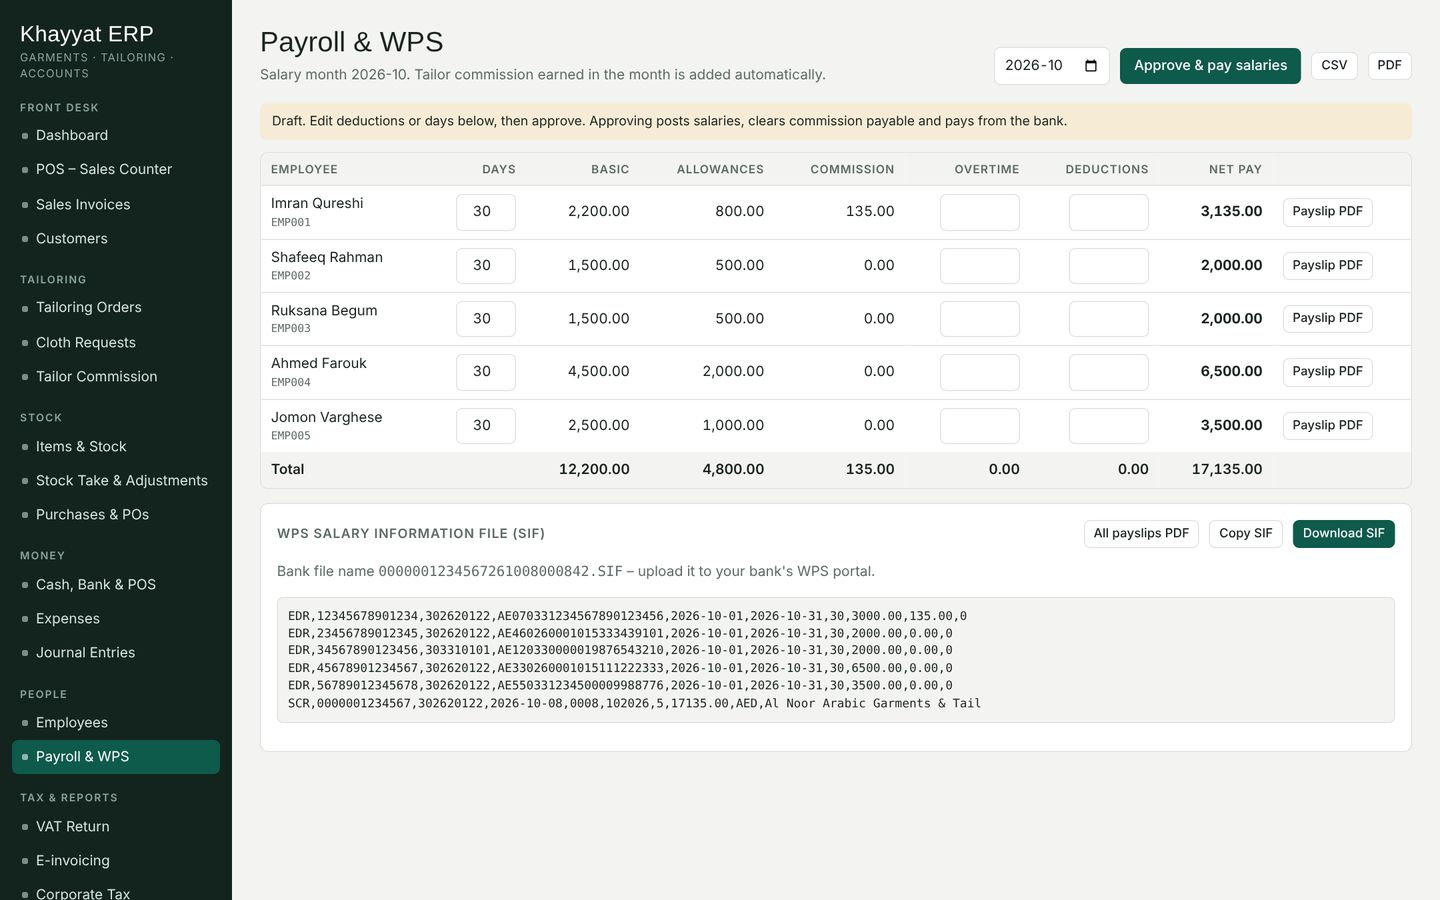This screenshot has height=900, width=1440.
Task: Open Employees list
Action: 116,722
